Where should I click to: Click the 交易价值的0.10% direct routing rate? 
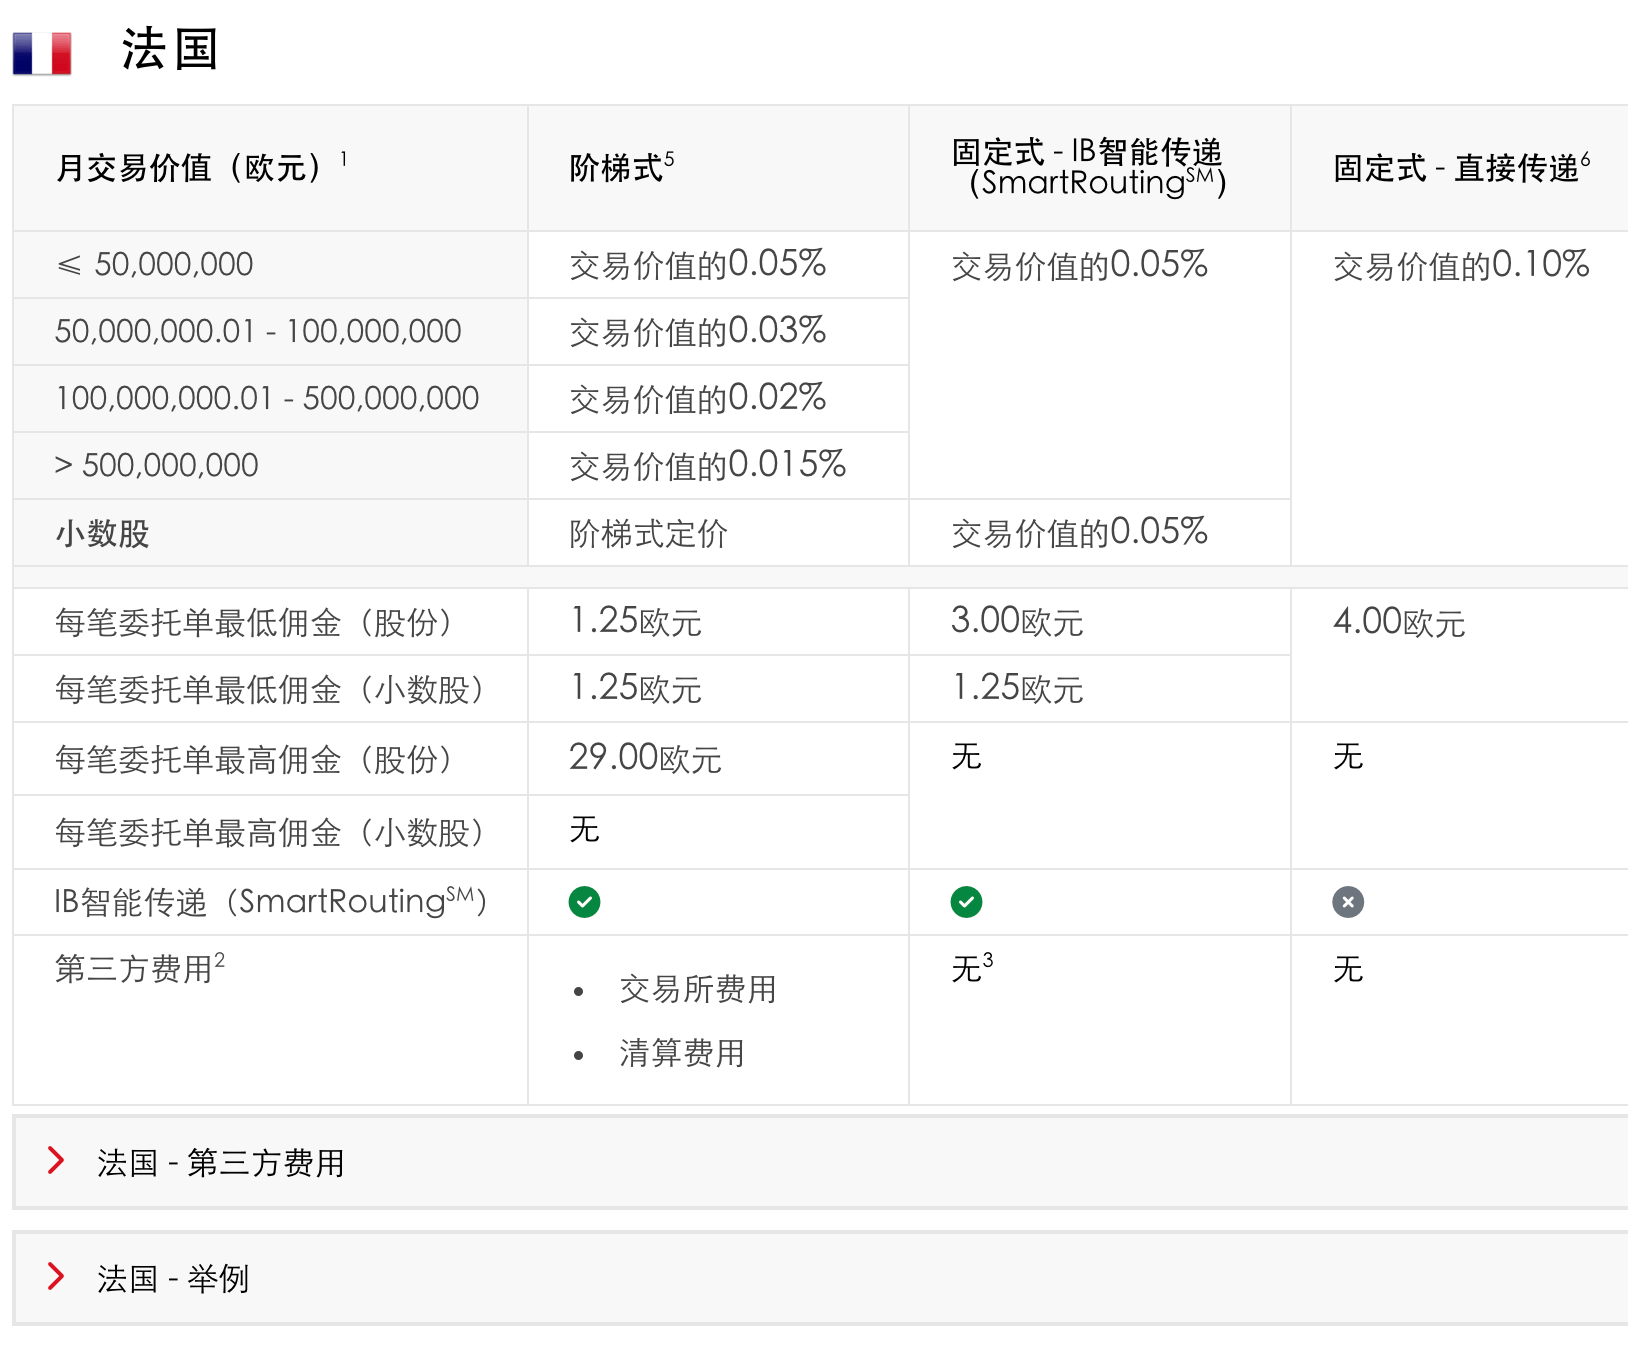[x=1460, y=266]
